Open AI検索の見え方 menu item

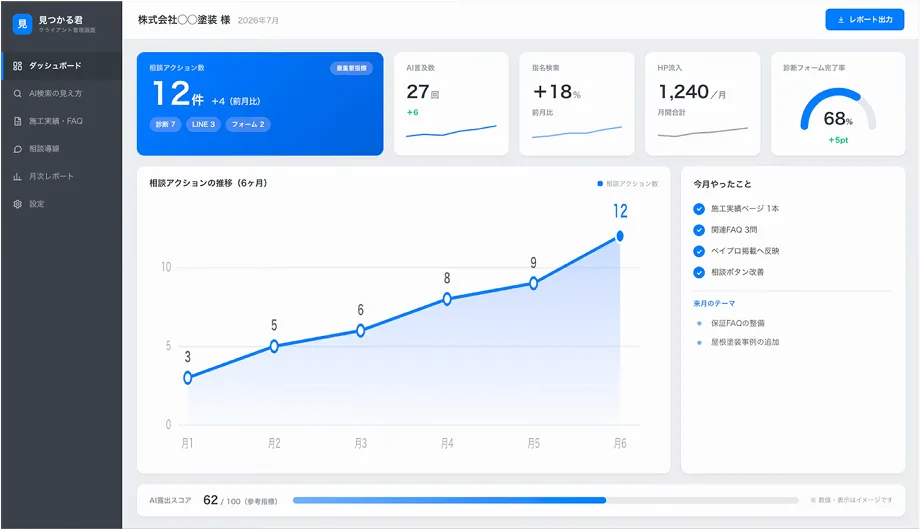tap(62, 93)
